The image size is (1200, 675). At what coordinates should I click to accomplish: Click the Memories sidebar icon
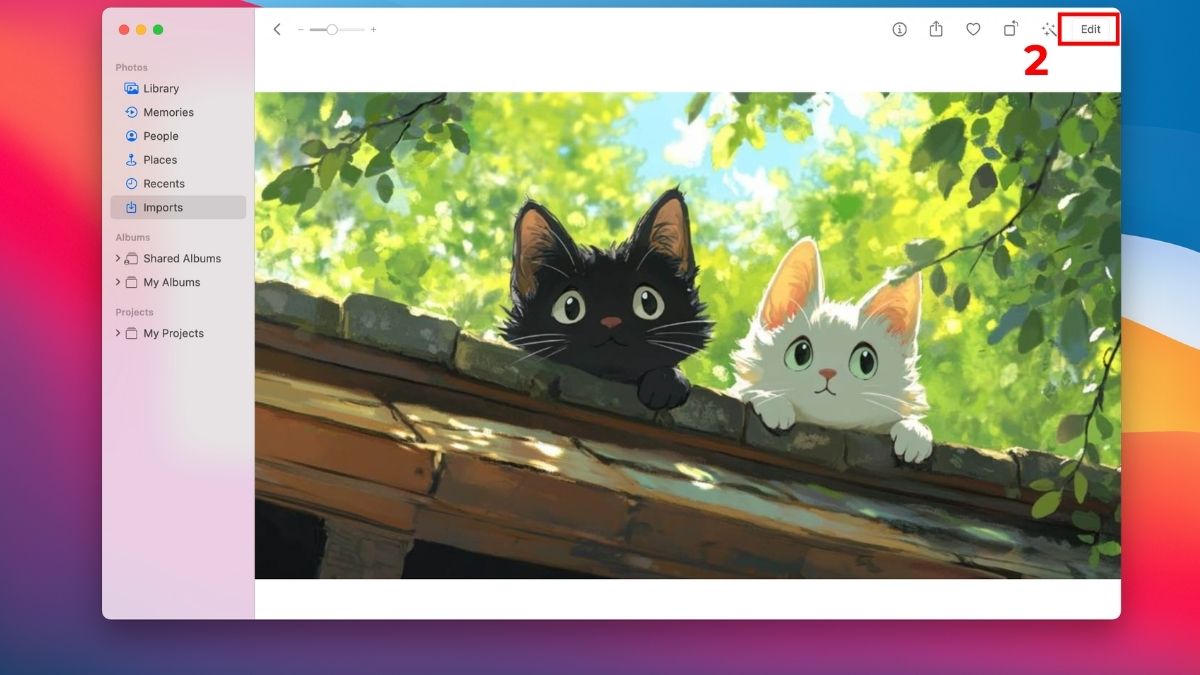click(131, 112)
